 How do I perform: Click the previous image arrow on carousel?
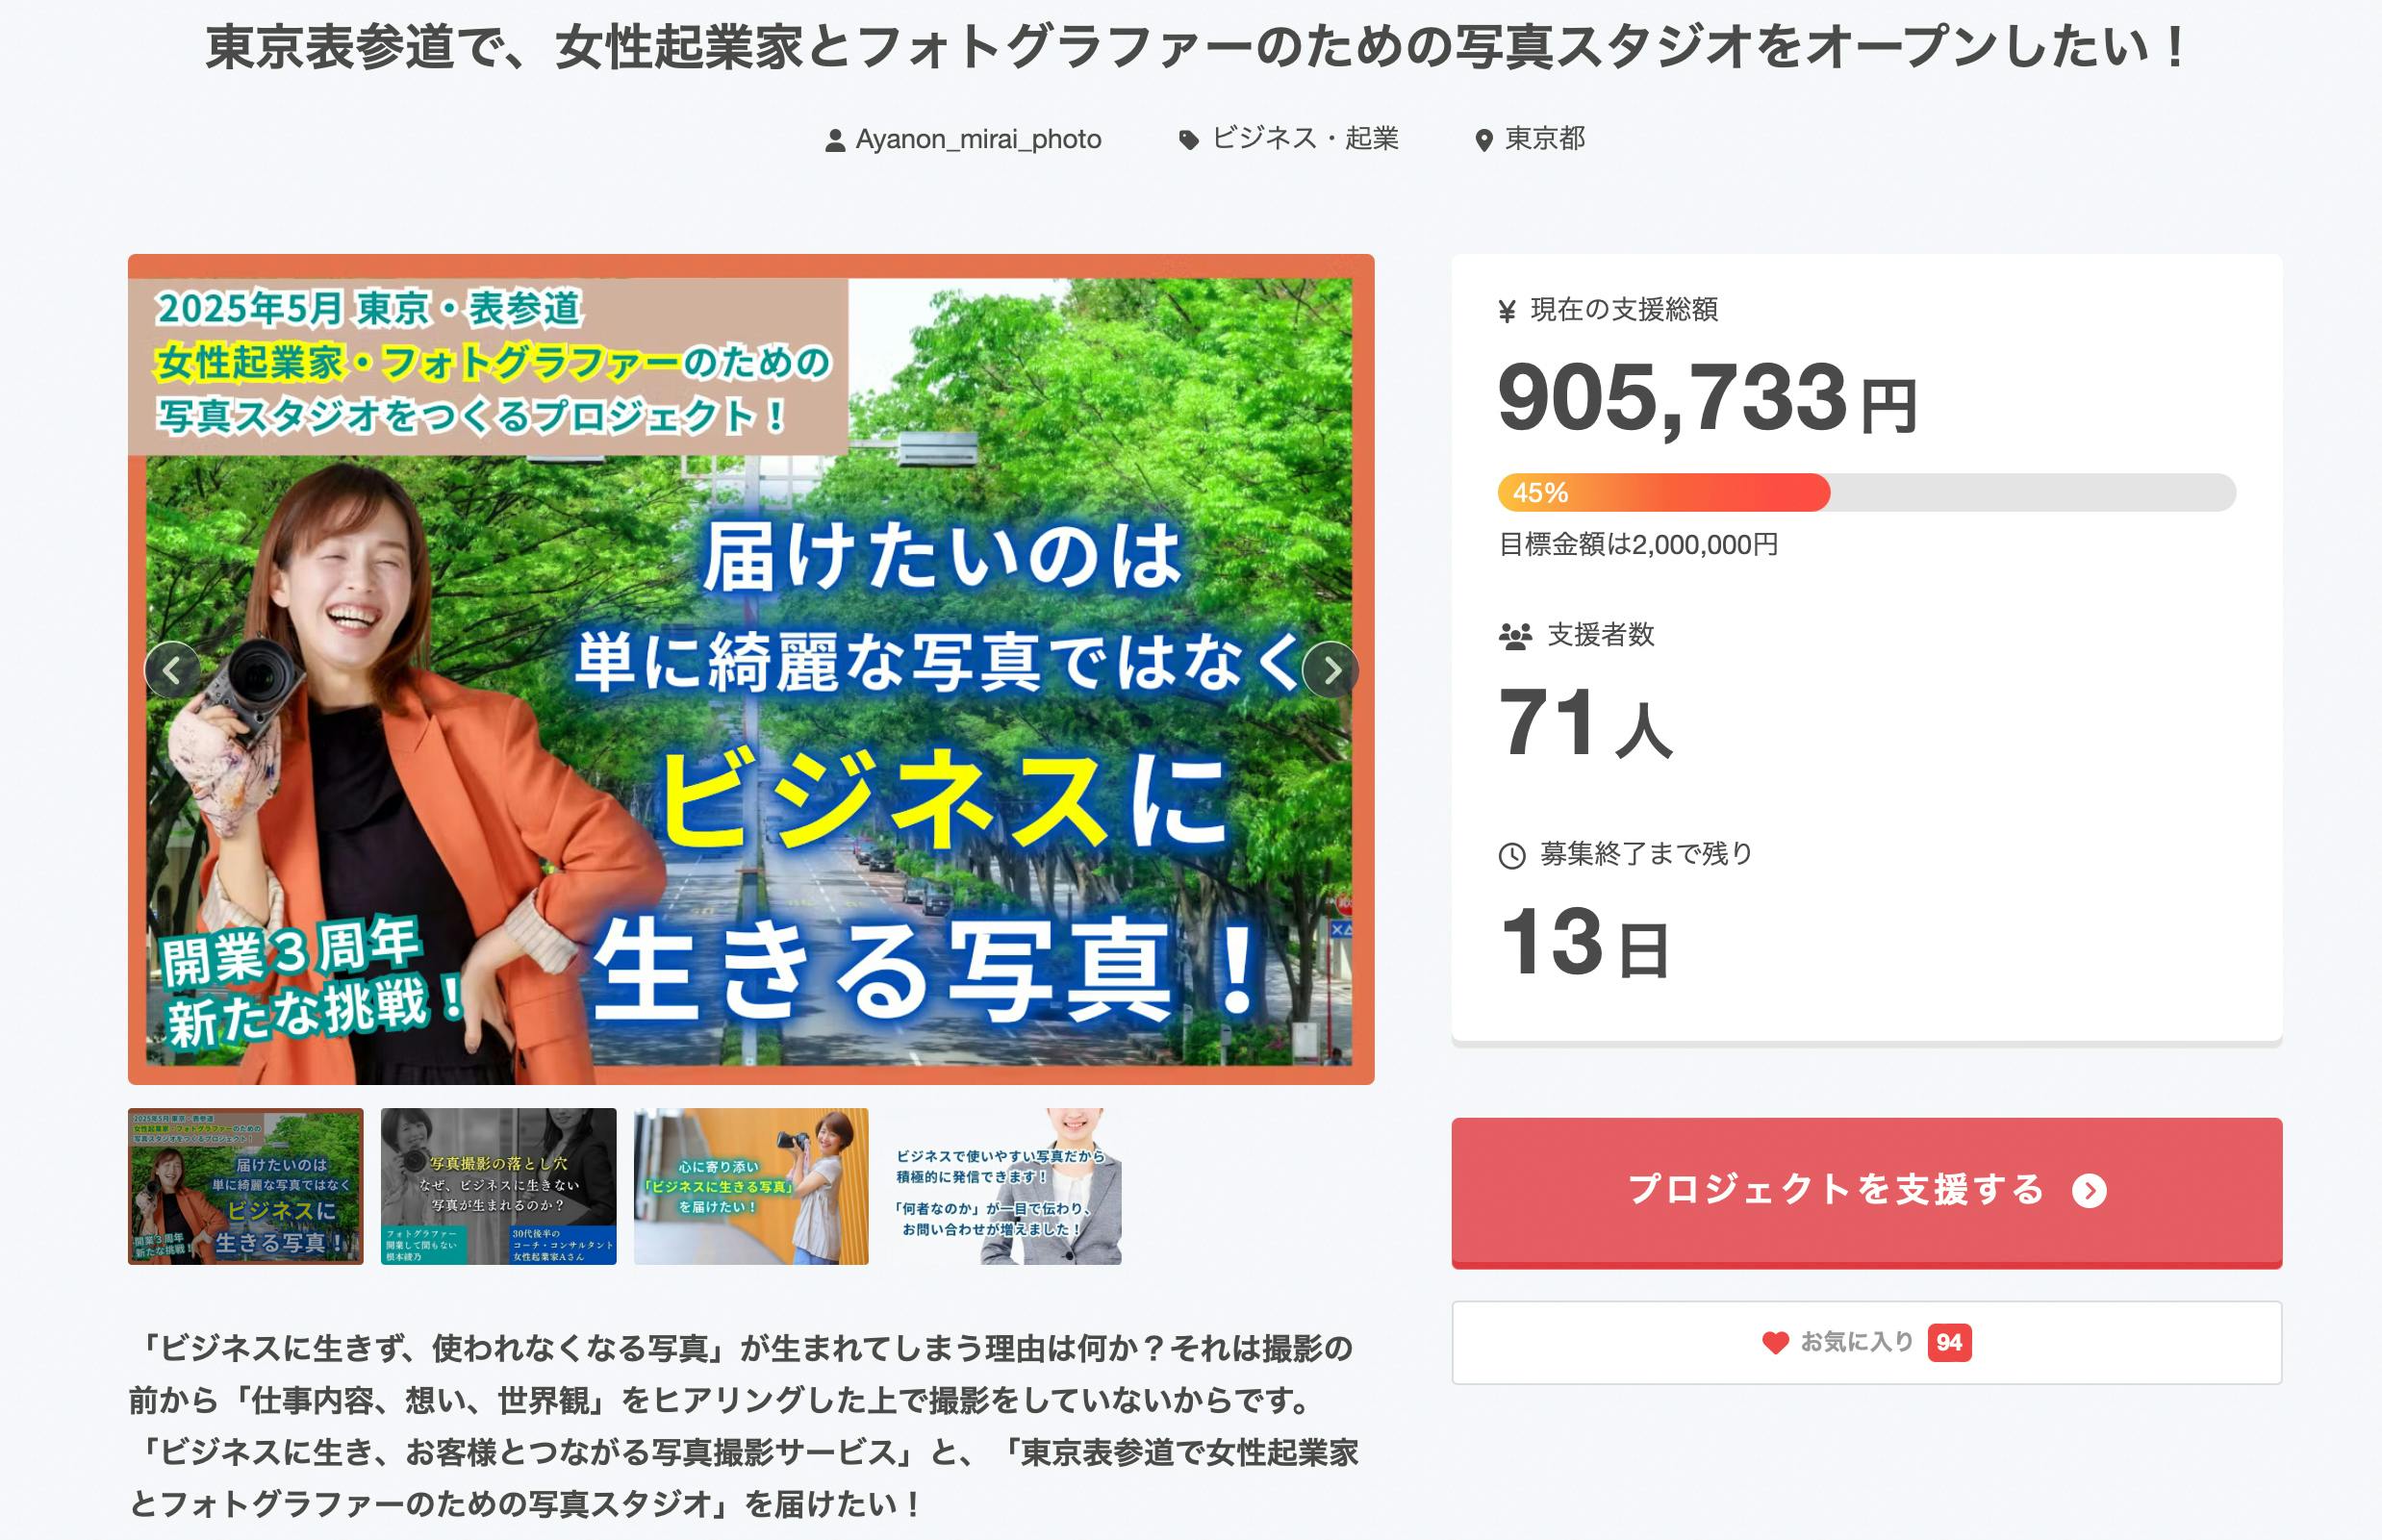tap(172, 670)
